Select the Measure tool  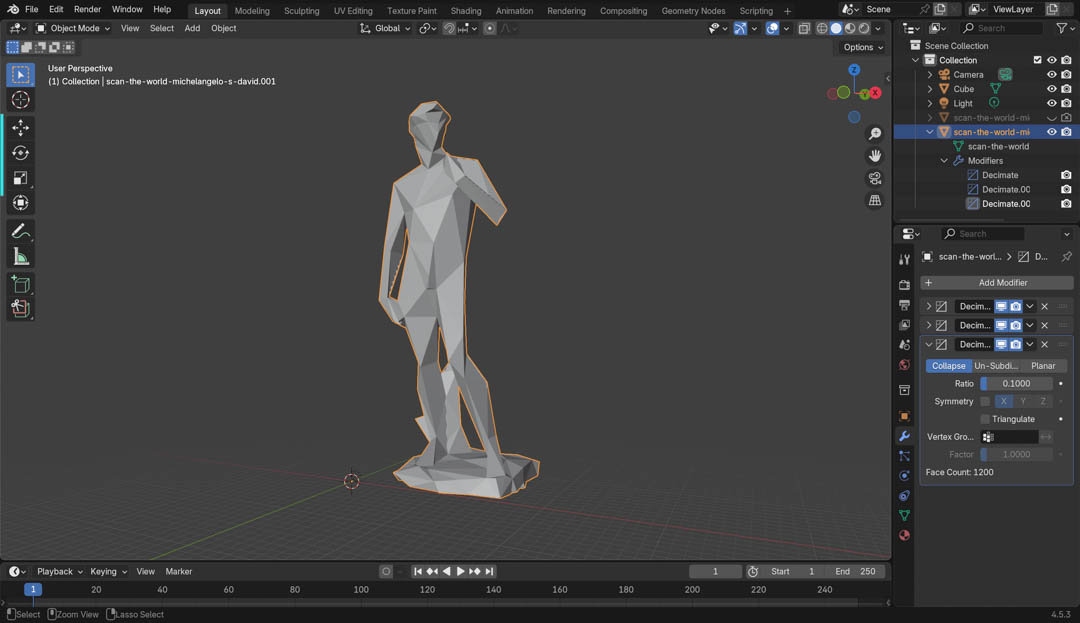pos(20,257)
